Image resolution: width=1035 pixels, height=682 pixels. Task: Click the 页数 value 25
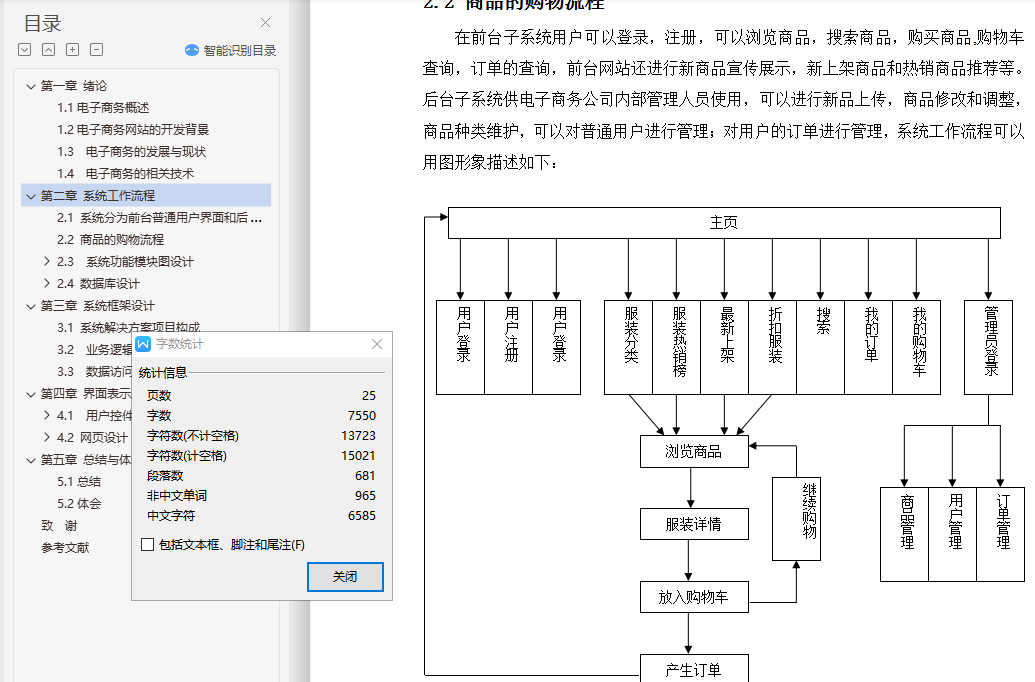click(368, 395)
